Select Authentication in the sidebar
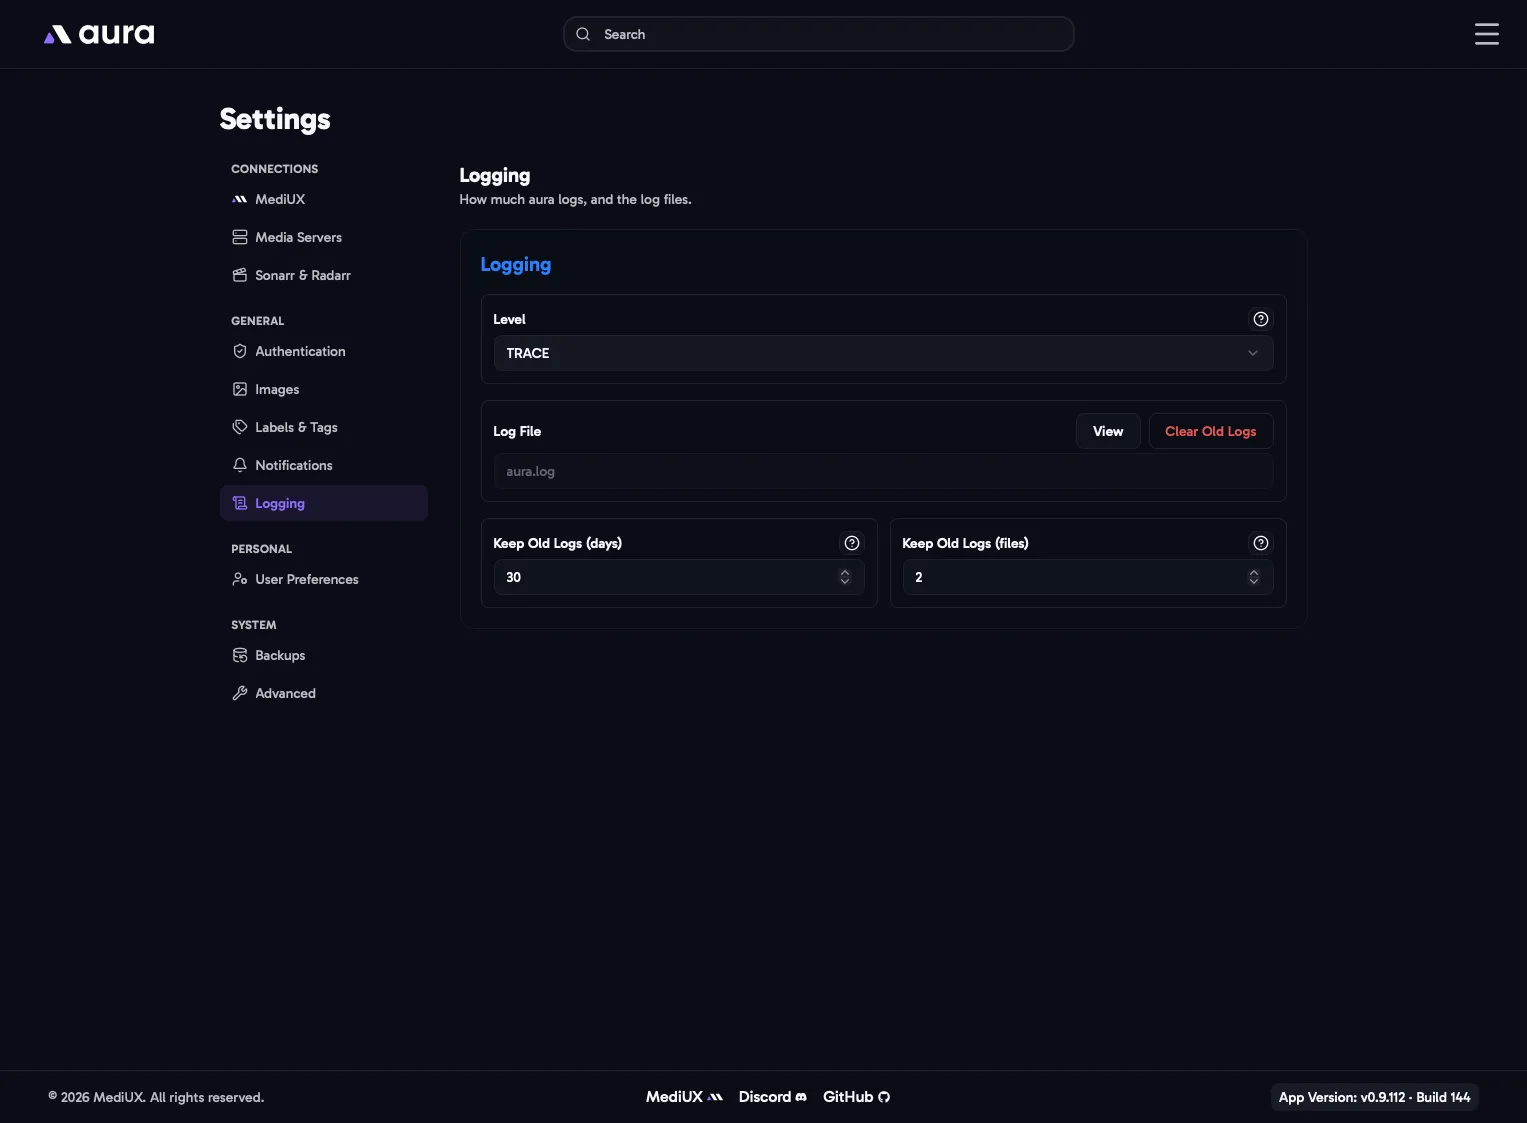Screen dimensions: 1527x1123 pyautogui.click(x=323, y=351)
